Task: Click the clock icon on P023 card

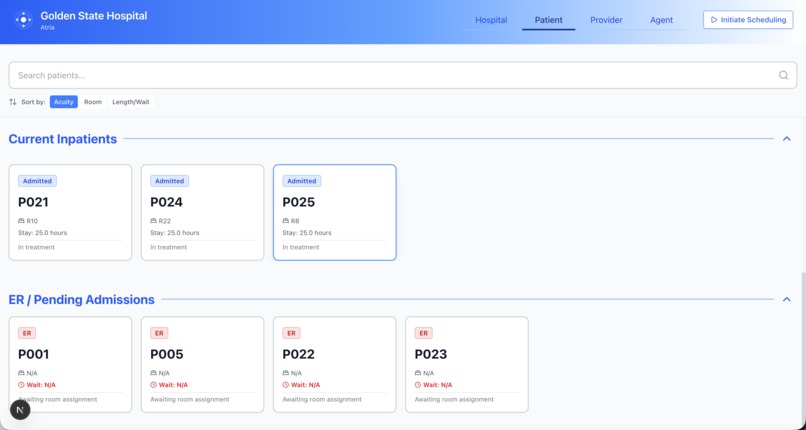Action: click(417, 385)
